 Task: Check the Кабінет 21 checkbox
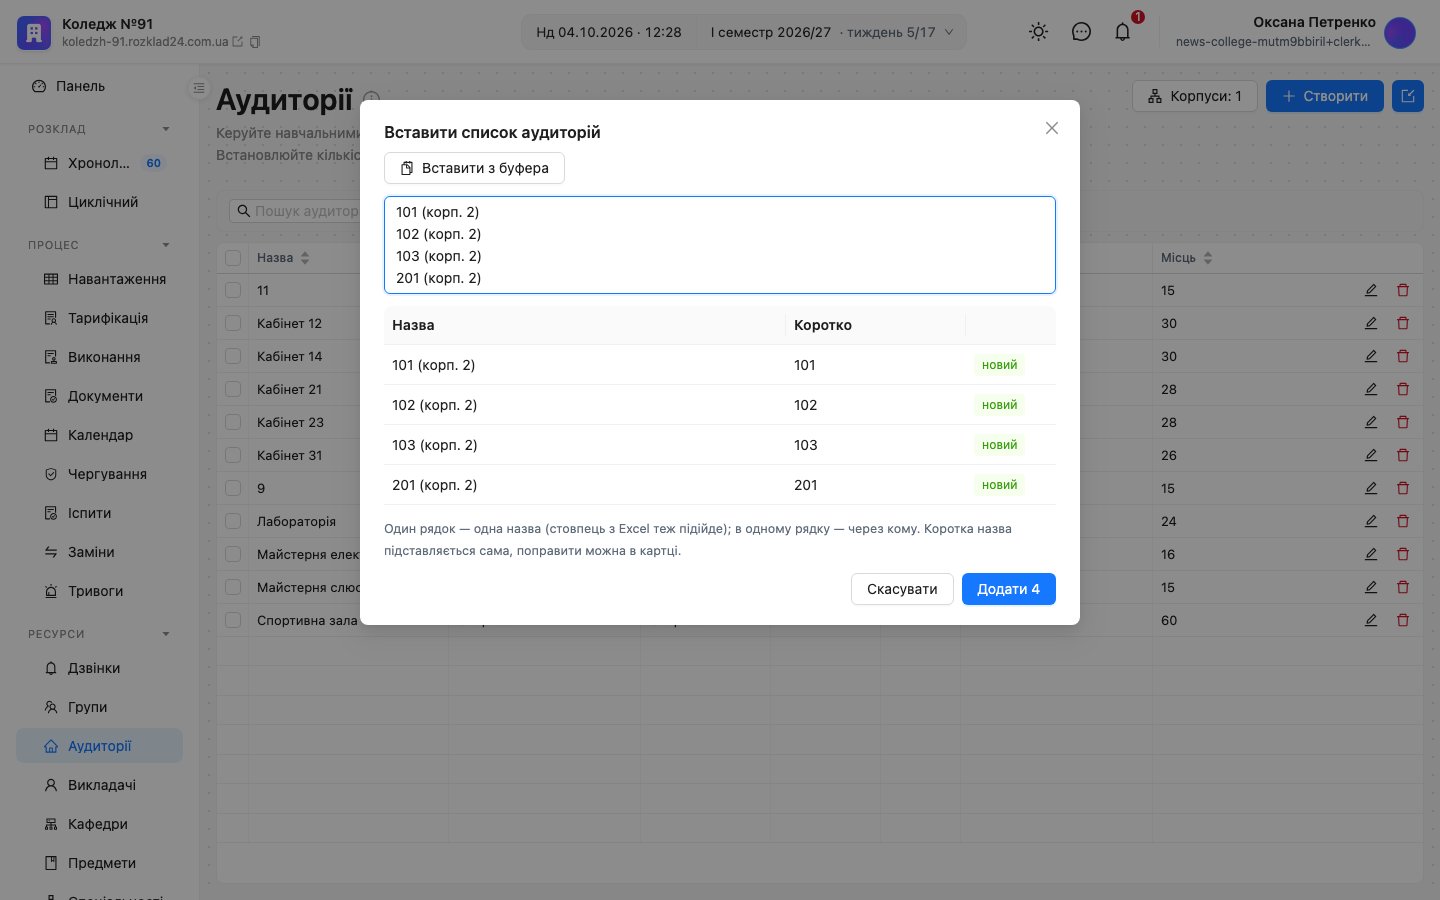pos(233,389)
